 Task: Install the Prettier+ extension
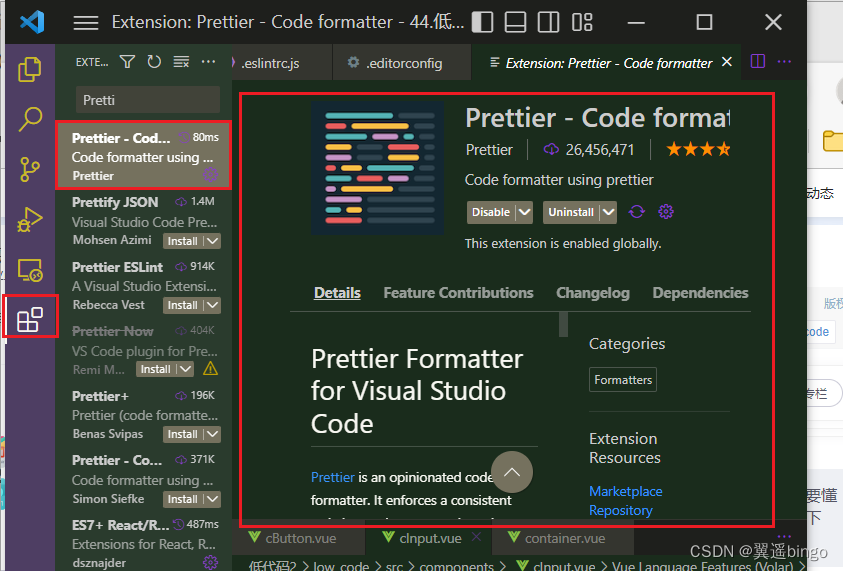click(x=183, y=434)
